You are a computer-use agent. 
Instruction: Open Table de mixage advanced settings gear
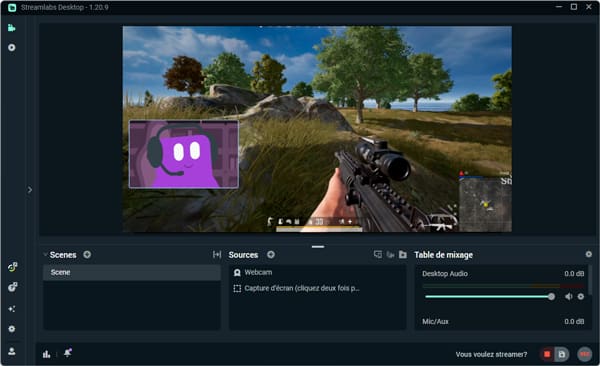[x=589, y=254]
